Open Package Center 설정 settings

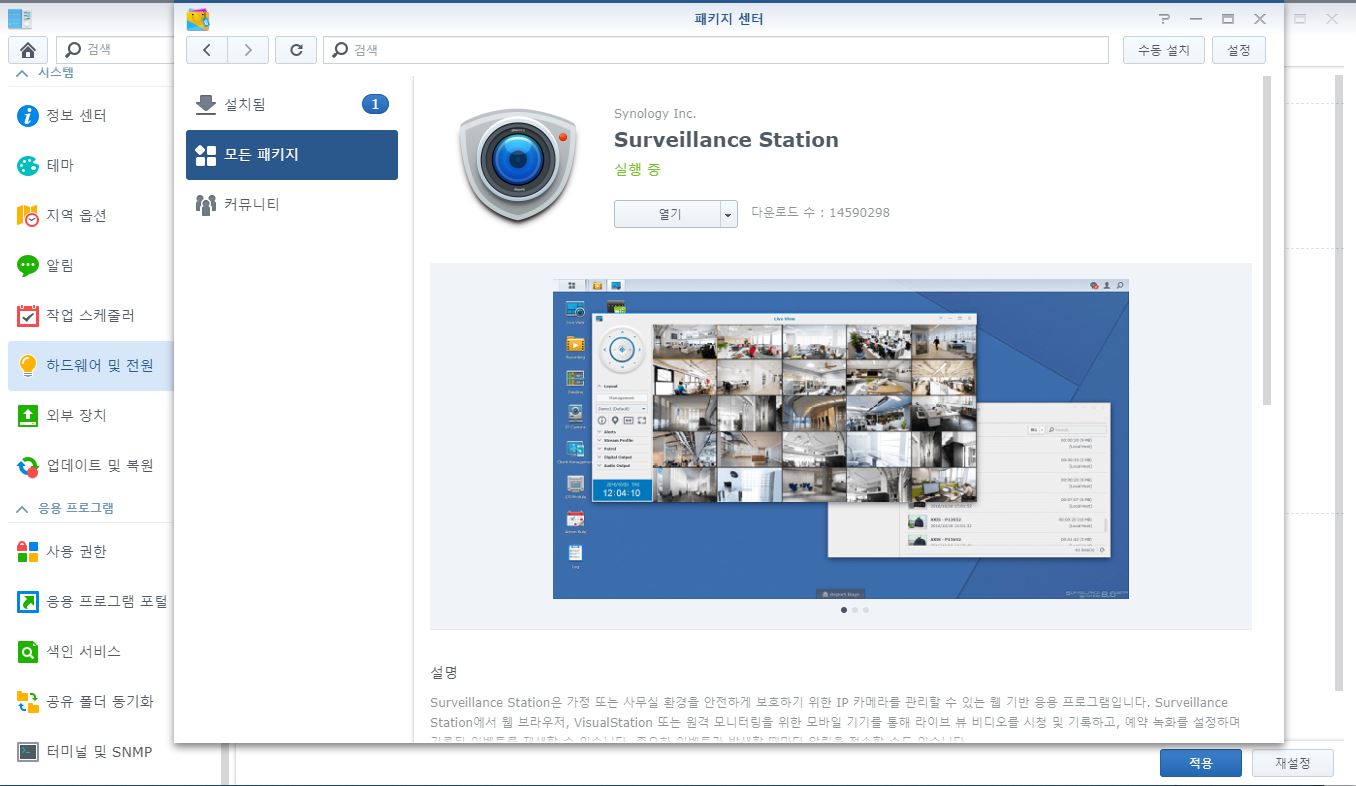[1239, 50]
